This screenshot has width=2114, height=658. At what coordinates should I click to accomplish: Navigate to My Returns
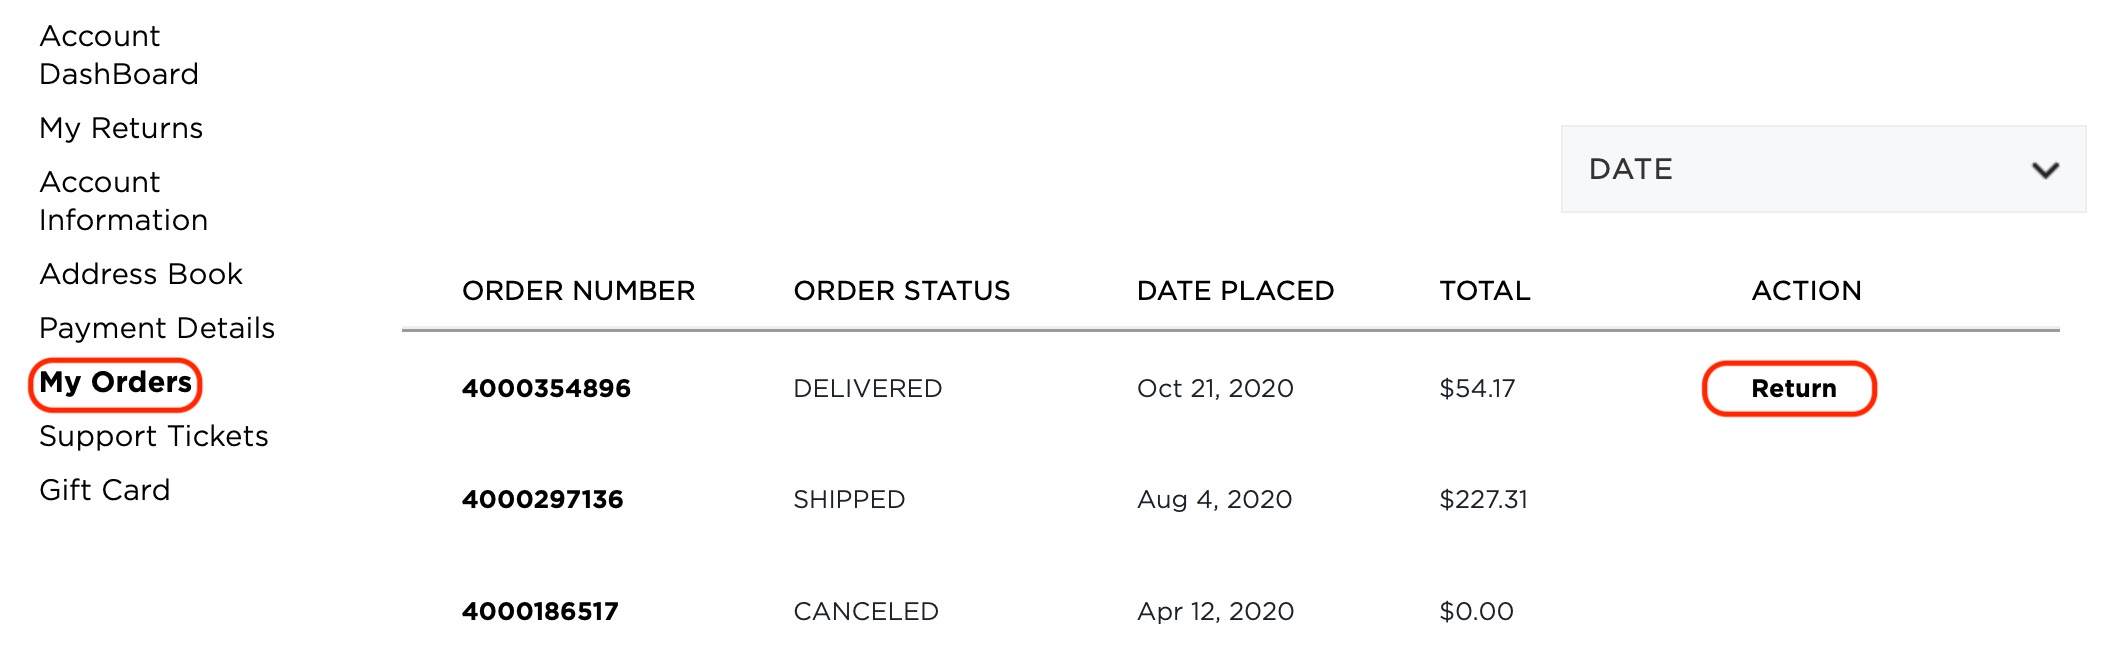pyautogui.click(x=121, y=128)
